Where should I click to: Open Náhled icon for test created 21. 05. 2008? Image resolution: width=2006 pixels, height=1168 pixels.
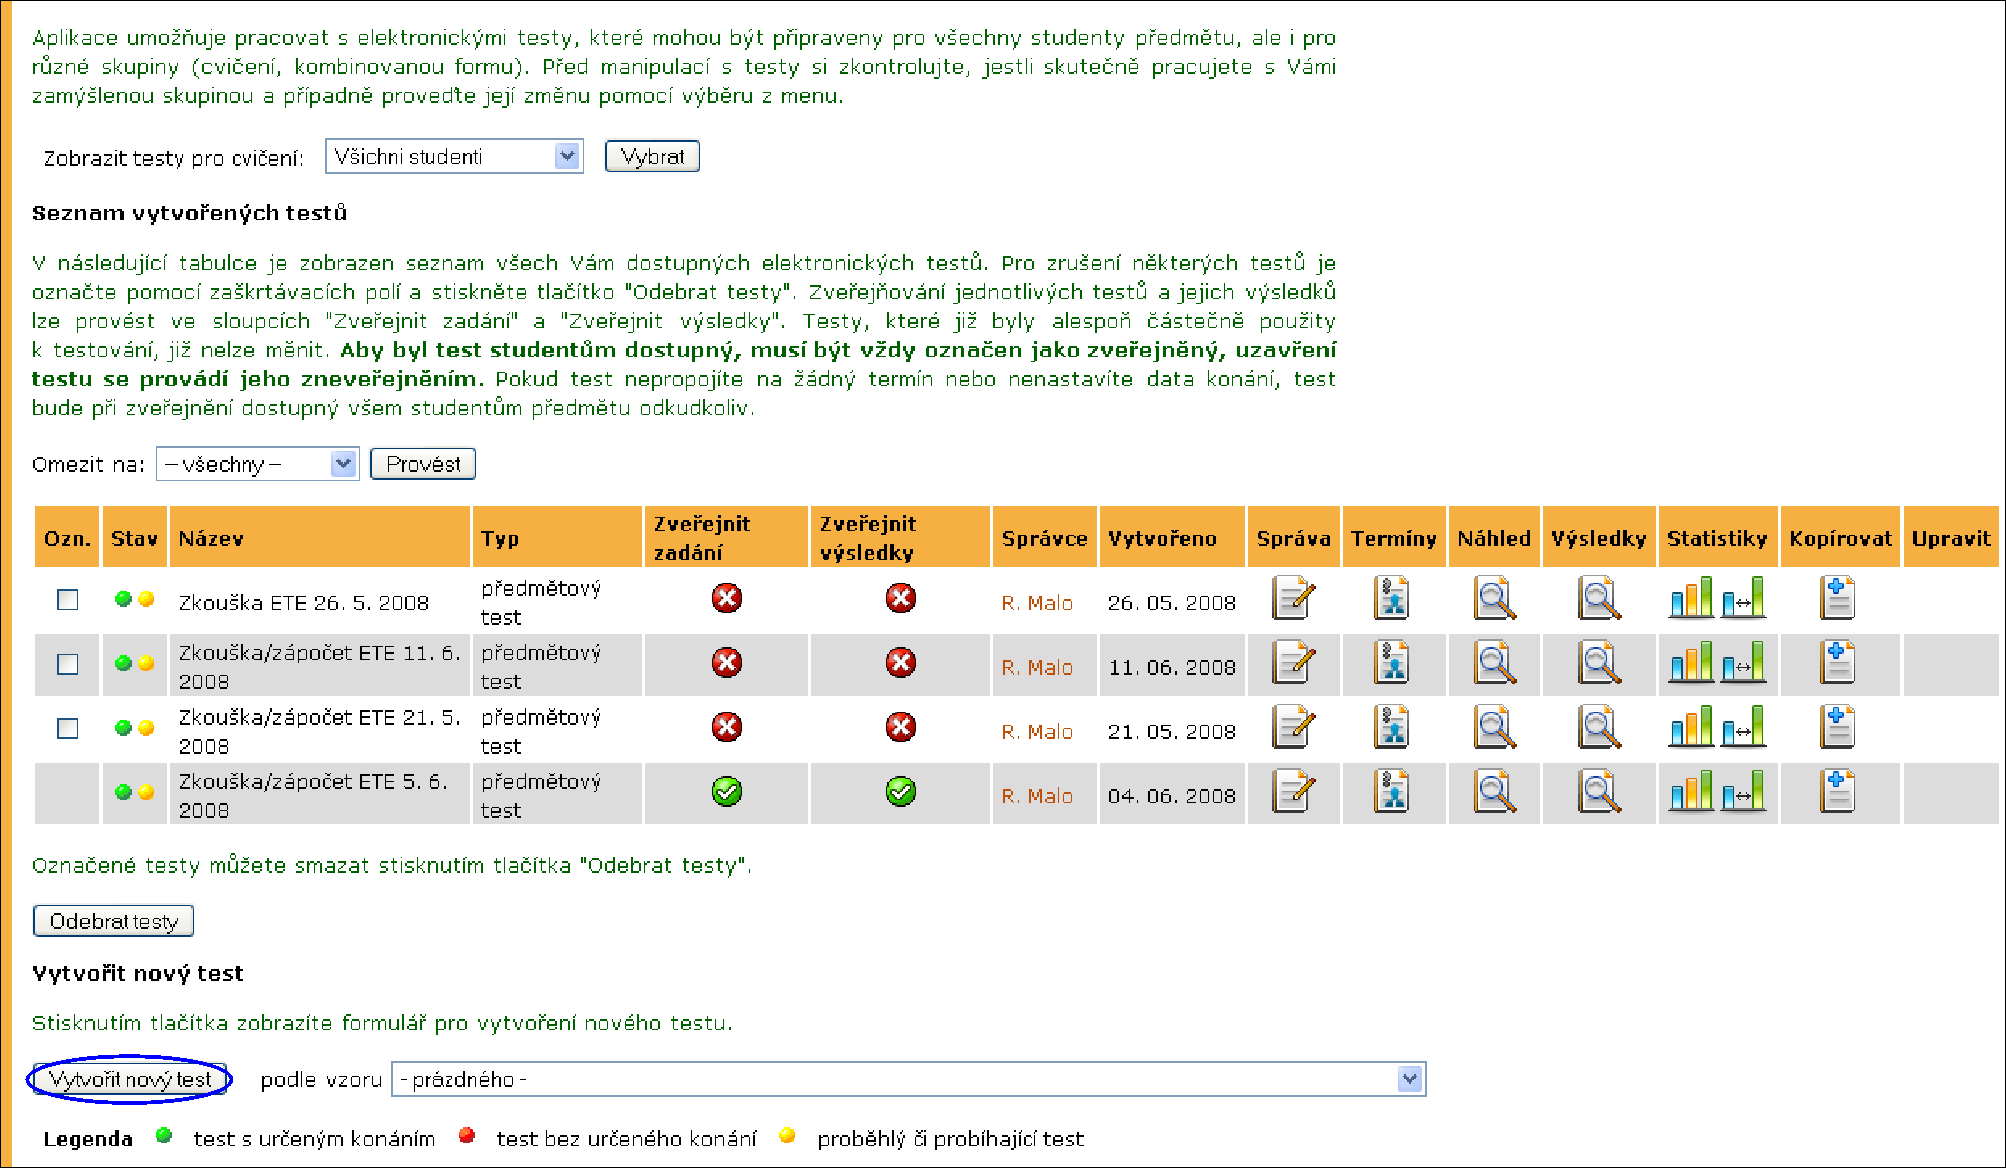point(1495,728)
